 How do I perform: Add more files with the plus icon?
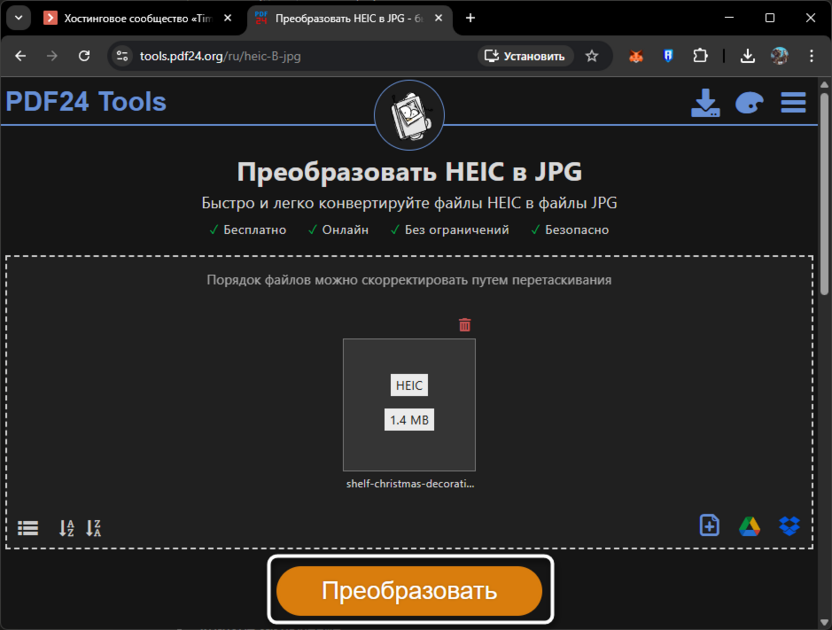point(709,525)
